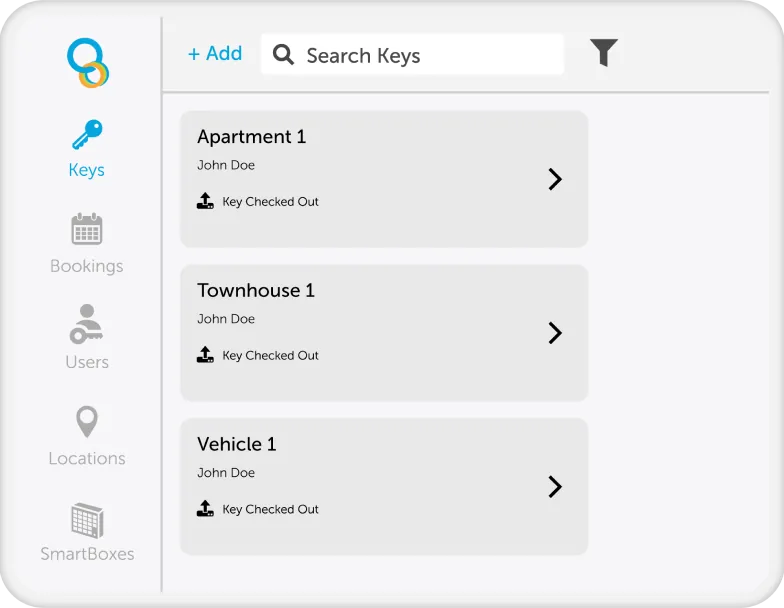Open the filter funnel icon
The image size is (784, 608).
click(604, 52)
